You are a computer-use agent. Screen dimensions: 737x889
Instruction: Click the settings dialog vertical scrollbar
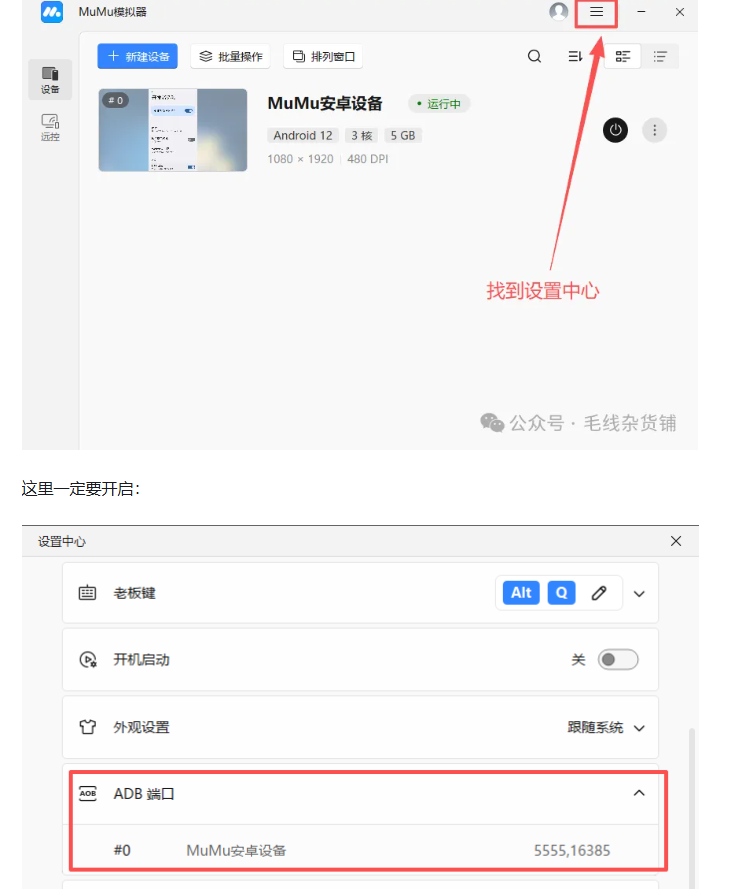(x=691, y=808)
